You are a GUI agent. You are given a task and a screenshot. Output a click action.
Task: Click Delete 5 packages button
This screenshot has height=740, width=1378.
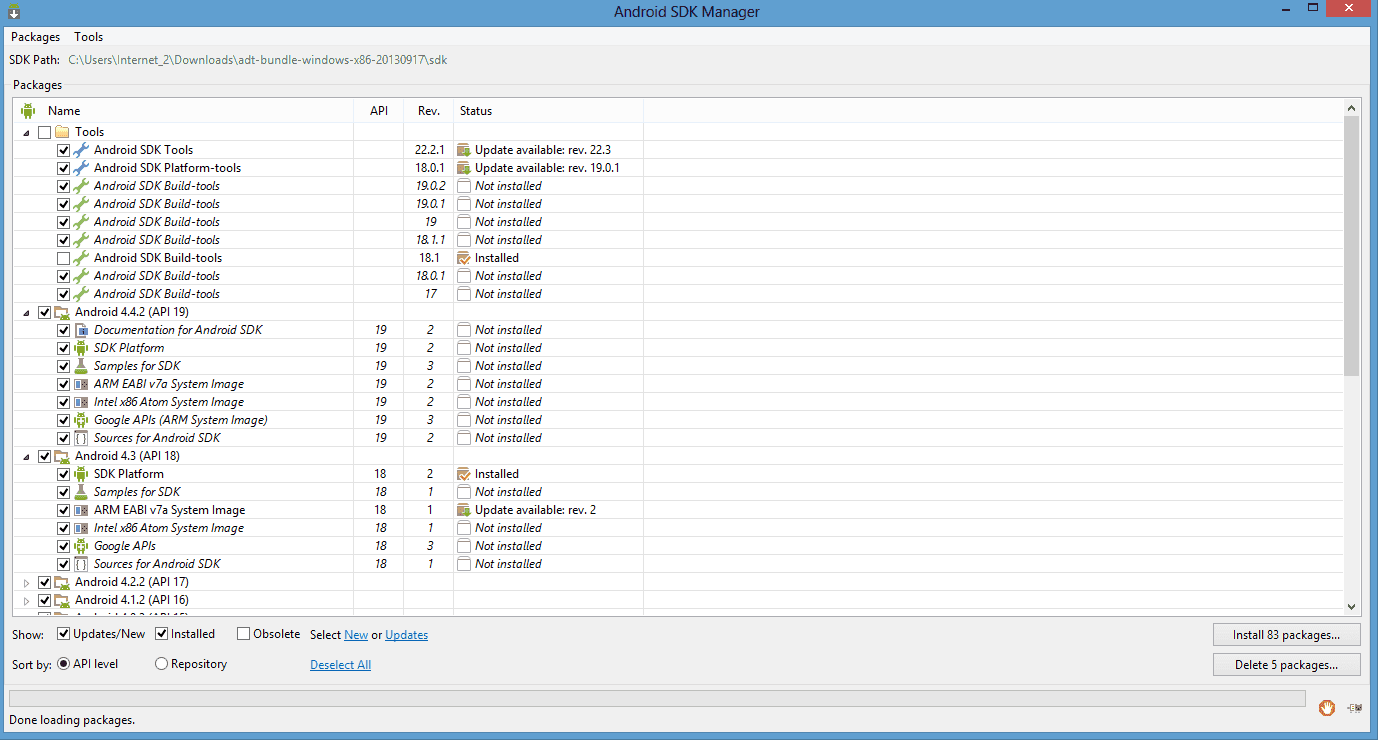coord(1286,665)
